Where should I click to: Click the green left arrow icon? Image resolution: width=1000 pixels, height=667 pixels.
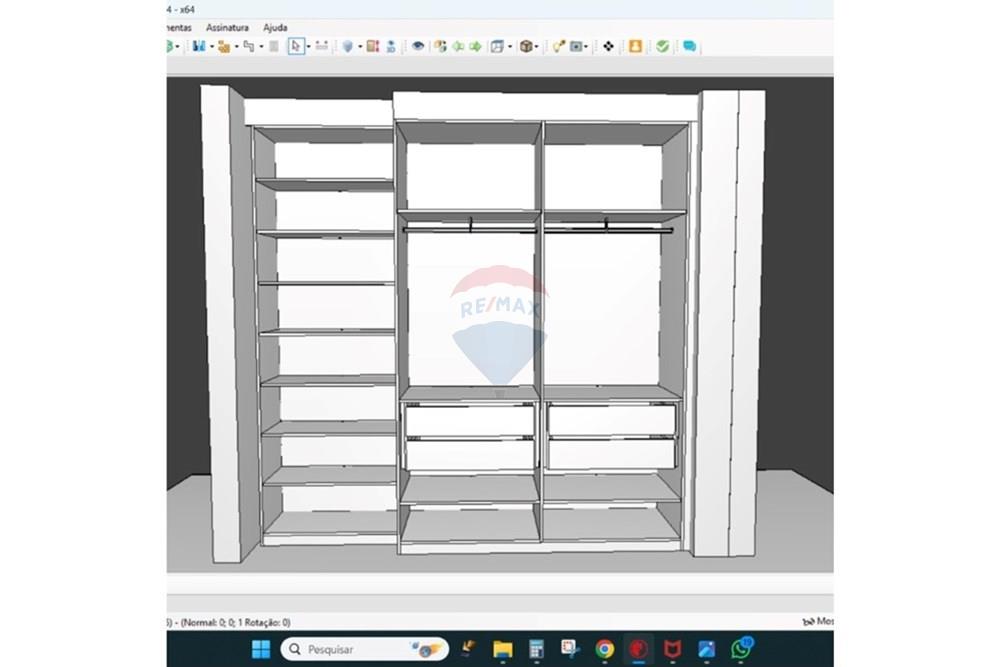click(458, 46)
